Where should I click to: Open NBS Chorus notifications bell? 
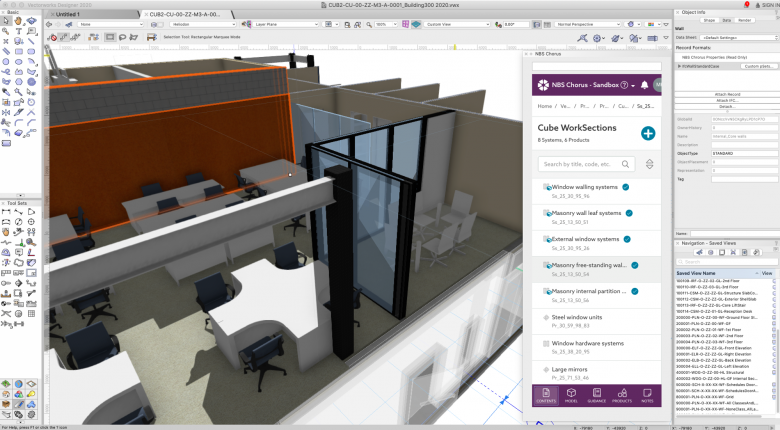coord(644,85)
